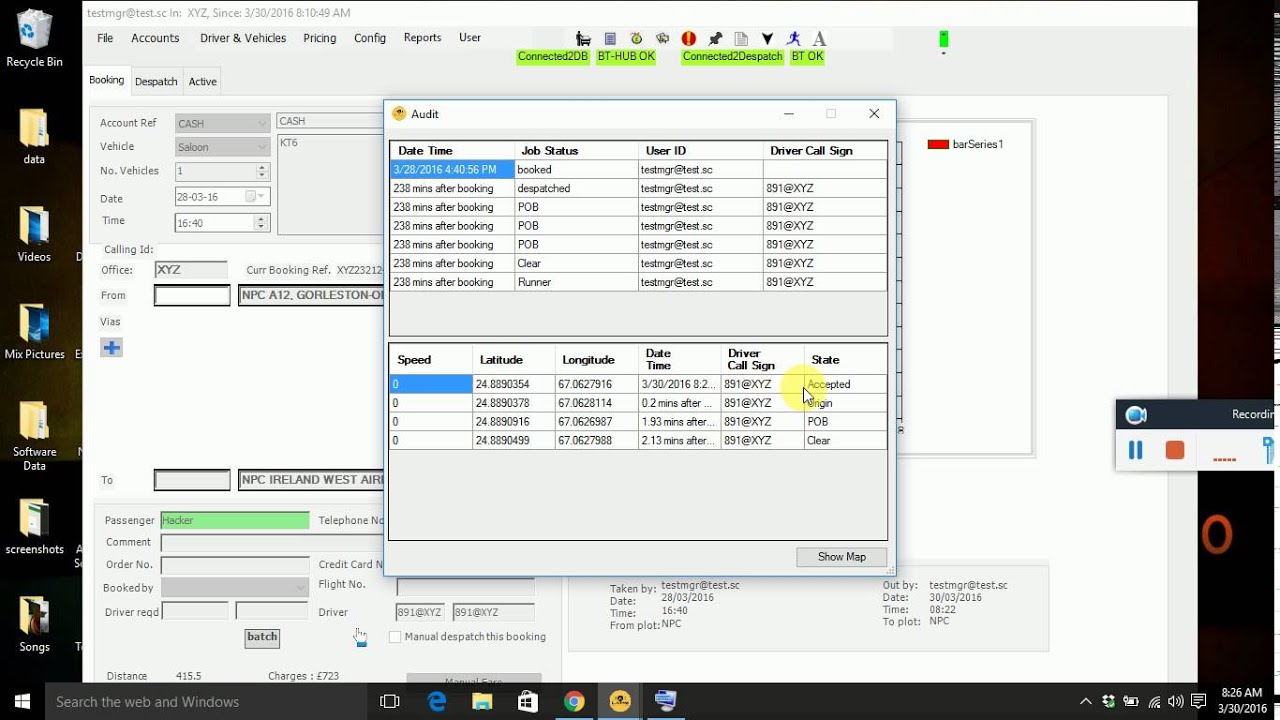The image size is (1280, 720).
Task: Click the empty From code input field
Action: coord(192,295)
